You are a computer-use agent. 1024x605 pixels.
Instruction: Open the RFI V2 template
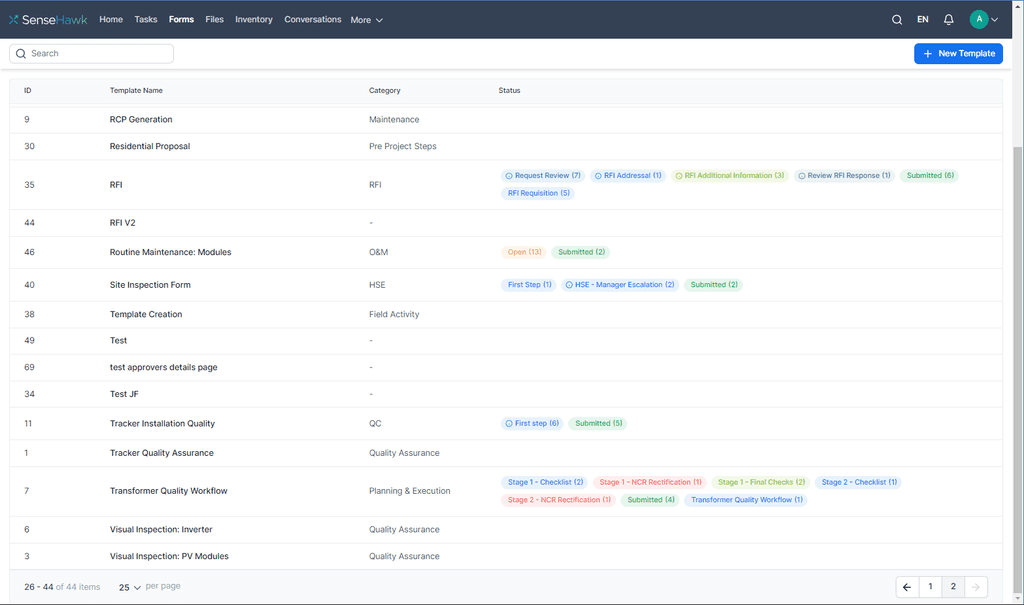123,223
